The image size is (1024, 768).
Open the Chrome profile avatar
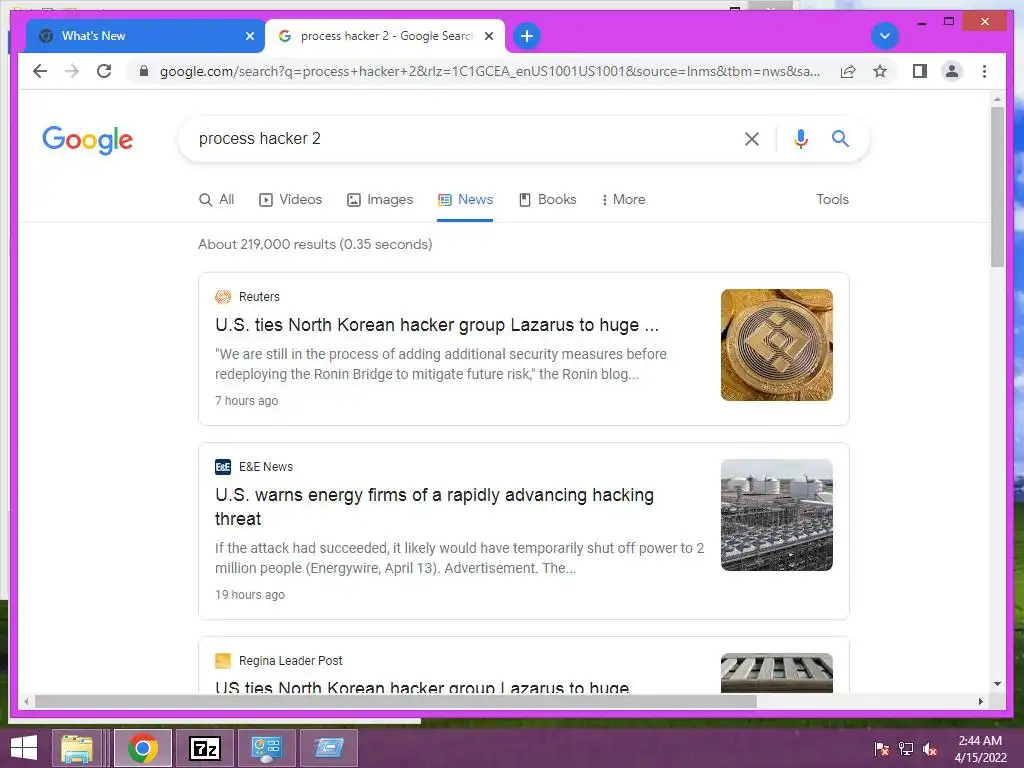coord(952,71)
